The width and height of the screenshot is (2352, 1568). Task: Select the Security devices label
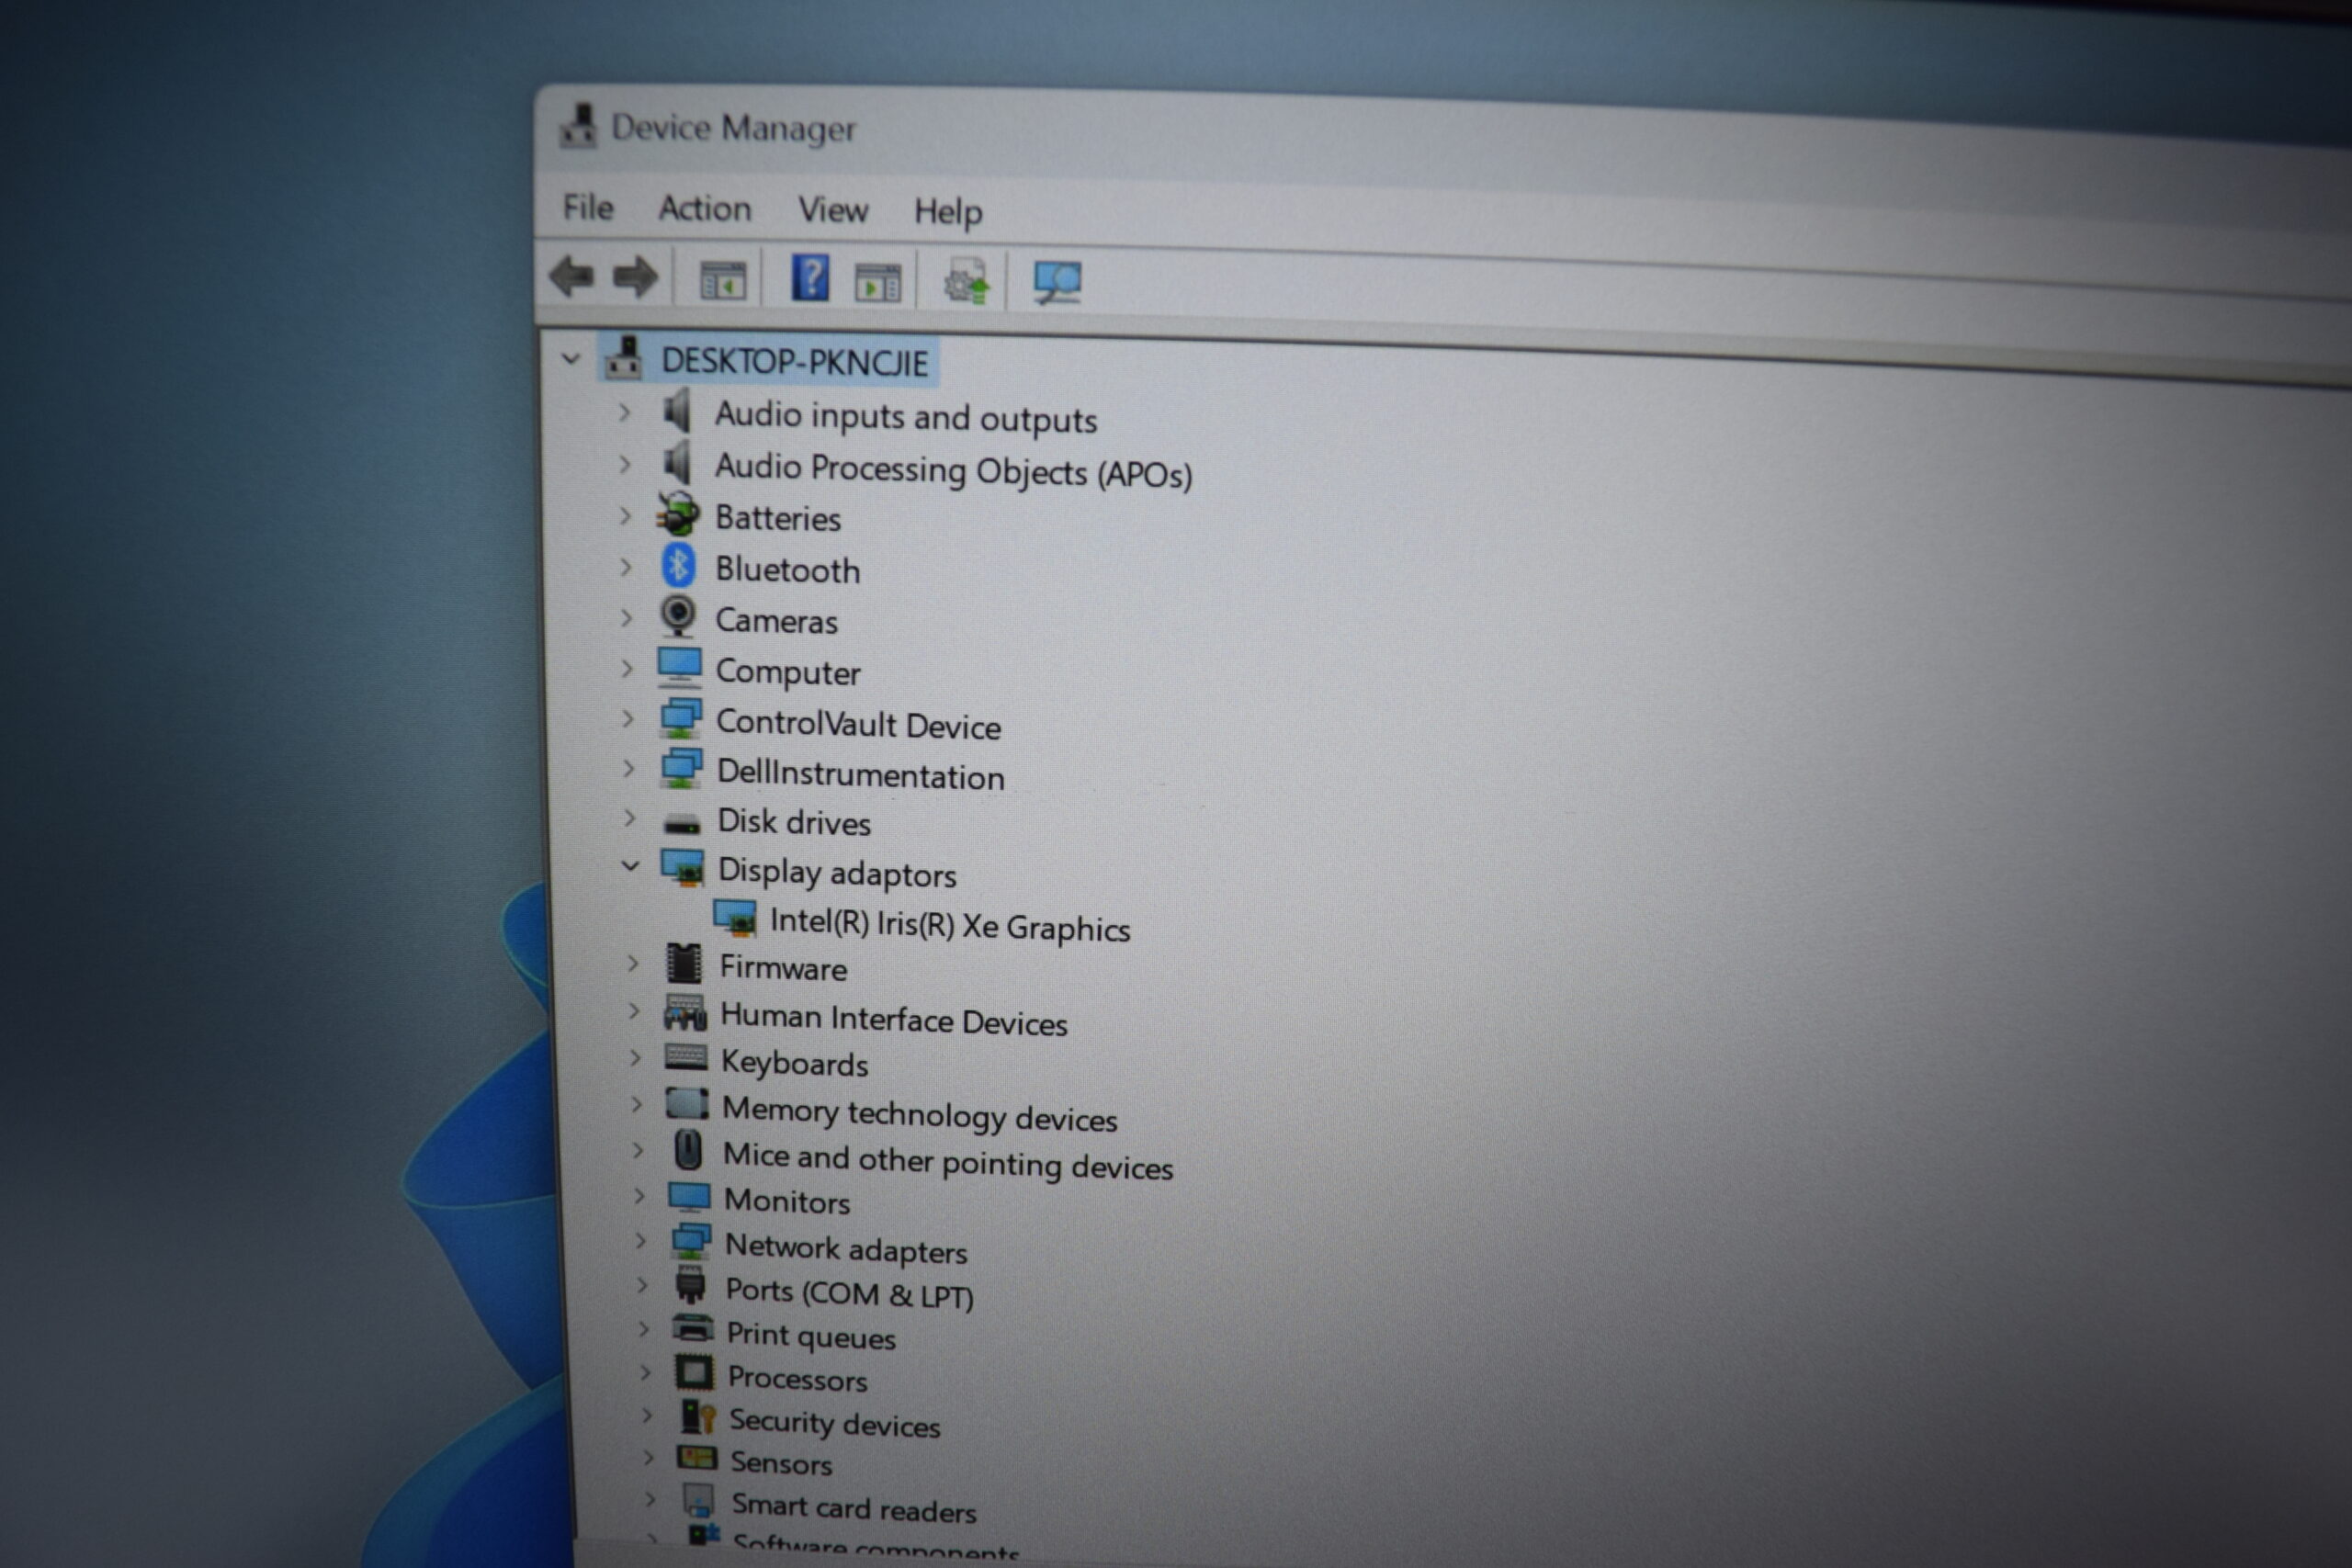pos(835,1422)
